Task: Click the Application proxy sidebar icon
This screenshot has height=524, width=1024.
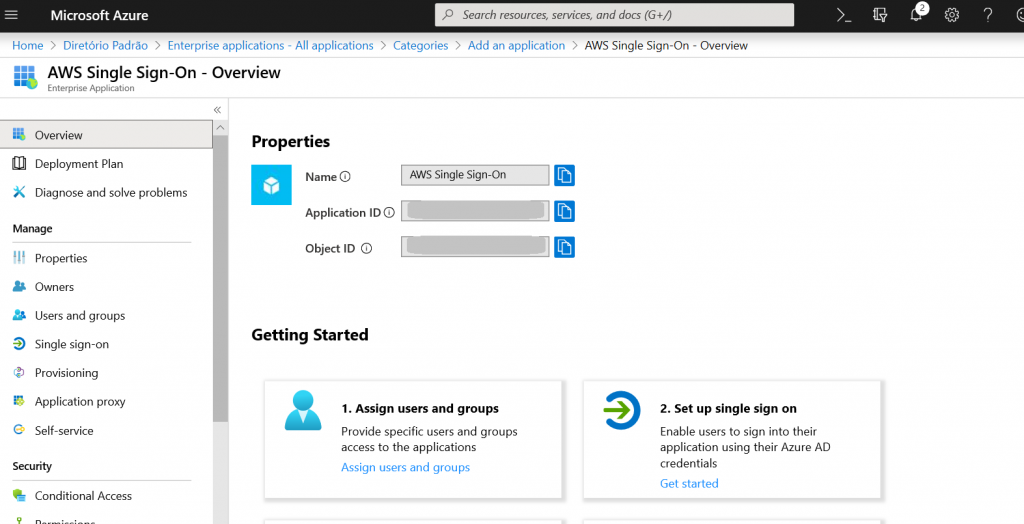Action: [x=19, y=401]
